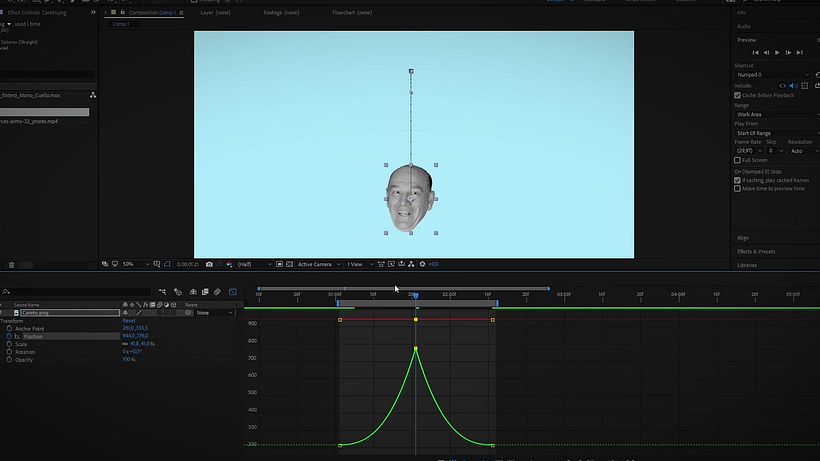
Task: Open the Shortcut Numpad 0 dropdown
Action: 773,75
